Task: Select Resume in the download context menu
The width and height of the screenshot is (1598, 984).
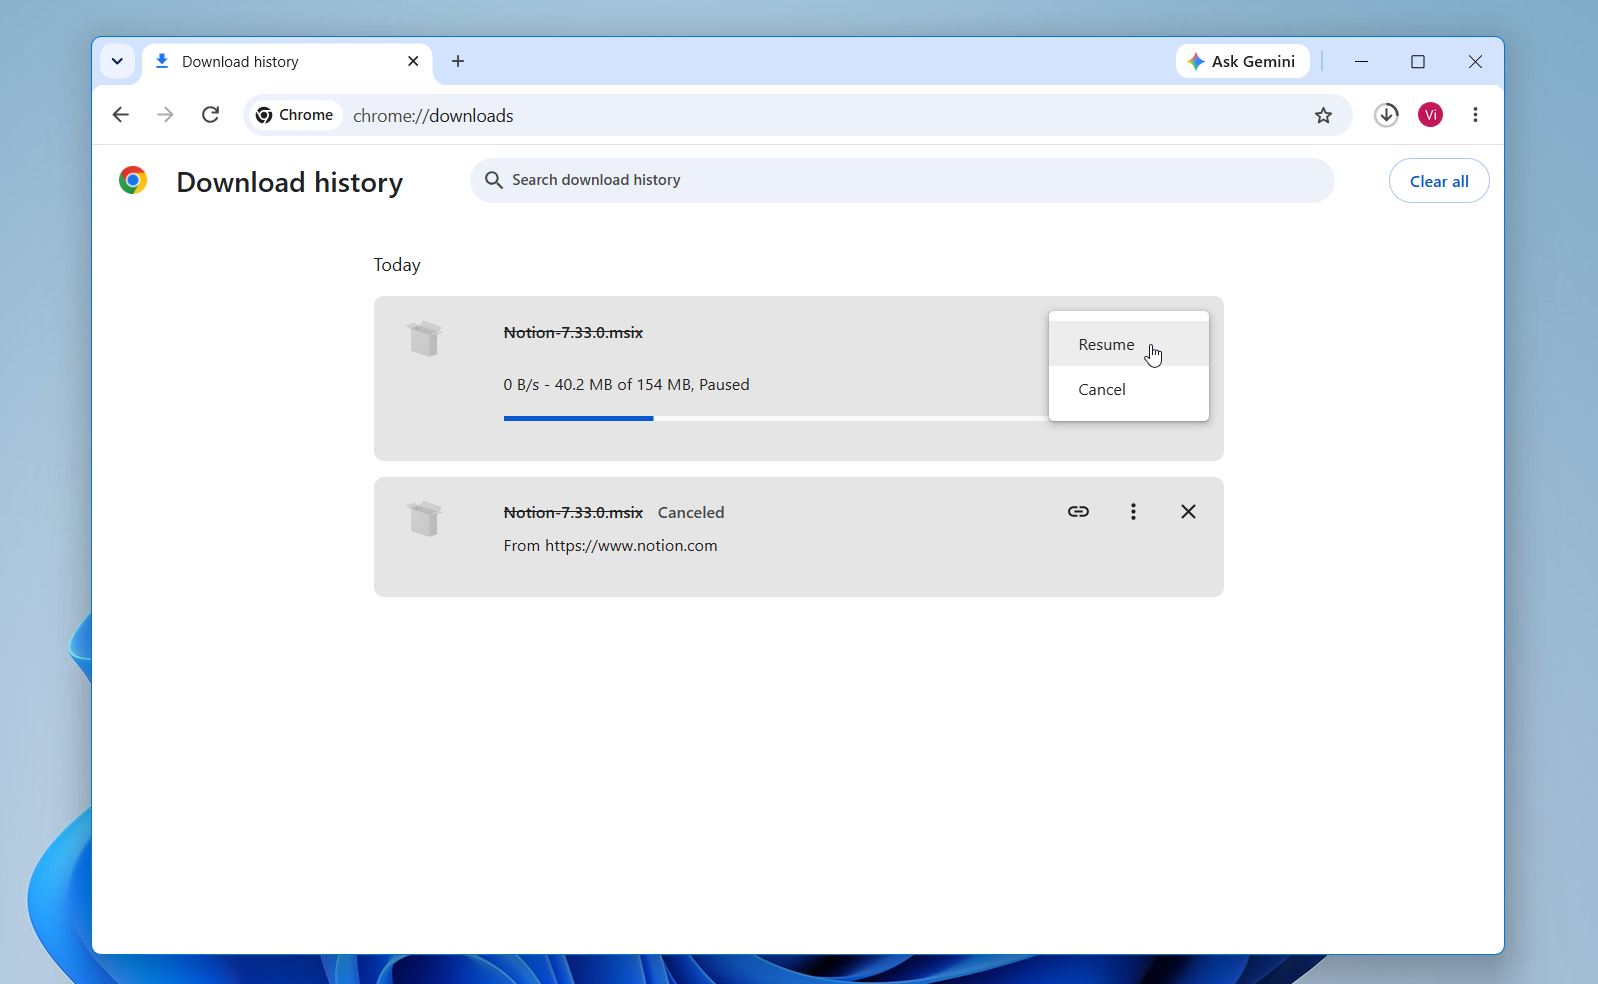Action: [1128, 344]
